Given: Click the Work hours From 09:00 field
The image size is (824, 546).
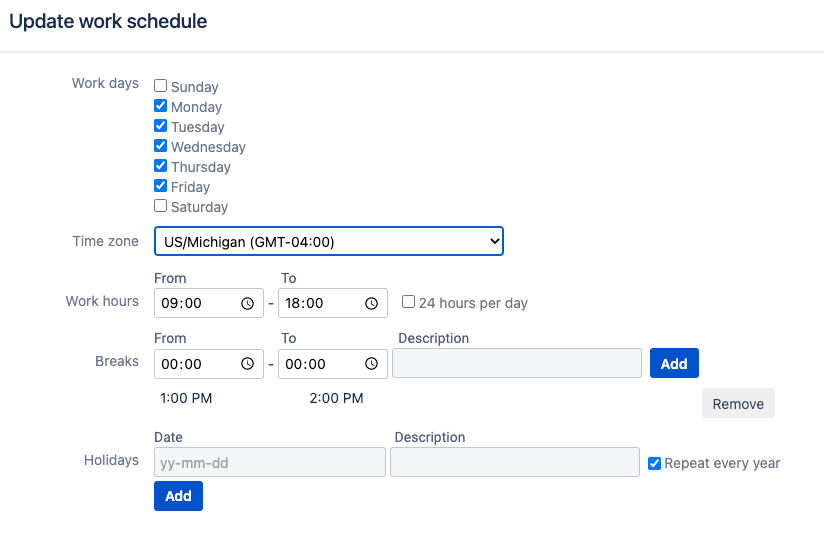Looking at the screenshot, I should pos(195,303).
